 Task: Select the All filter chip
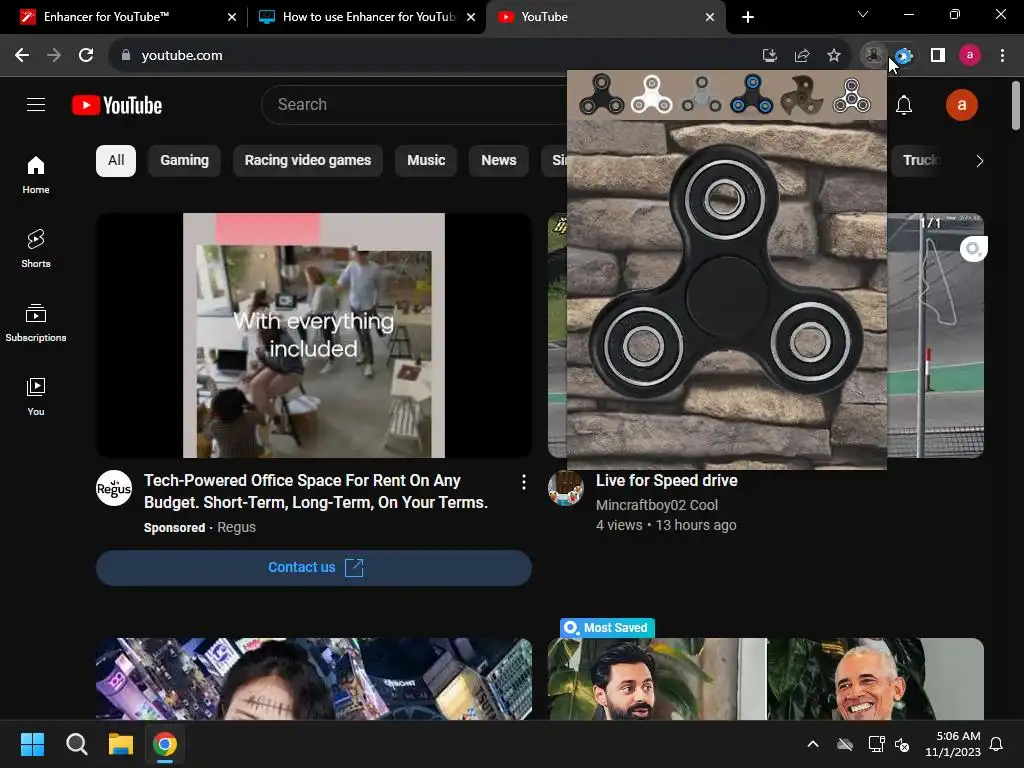click(x=116, y=161)
